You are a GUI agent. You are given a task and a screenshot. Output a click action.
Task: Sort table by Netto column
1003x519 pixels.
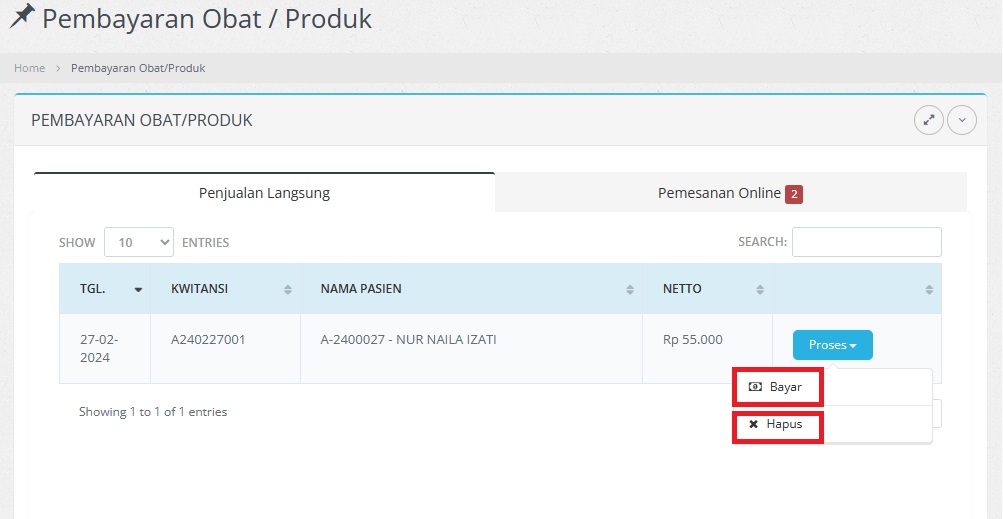coord(760,289)
